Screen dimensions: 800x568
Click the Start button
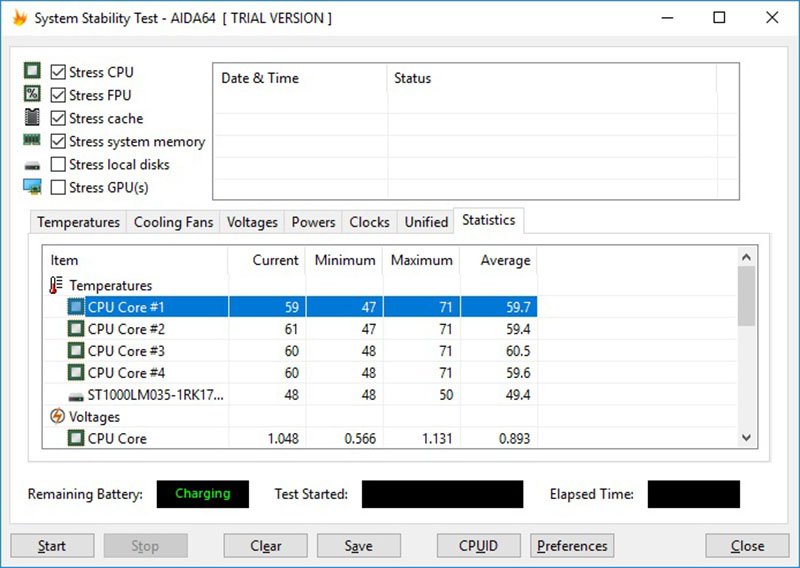[52, 546]
